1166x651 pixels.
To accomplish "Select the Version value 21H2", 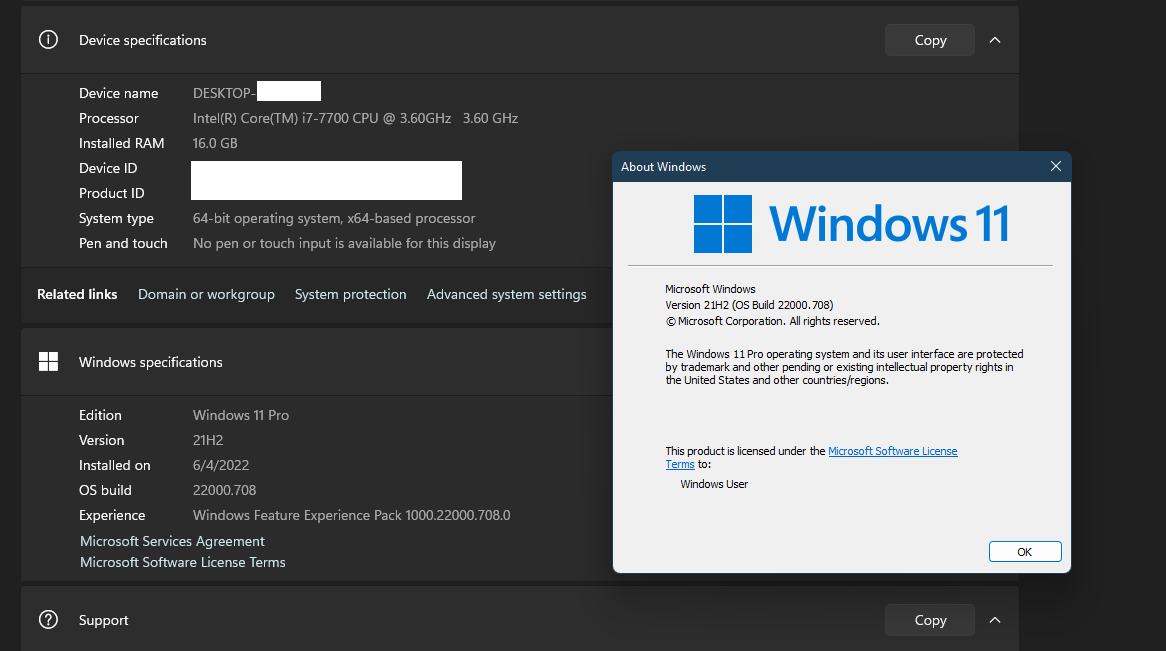I will (x=207, y=440).
